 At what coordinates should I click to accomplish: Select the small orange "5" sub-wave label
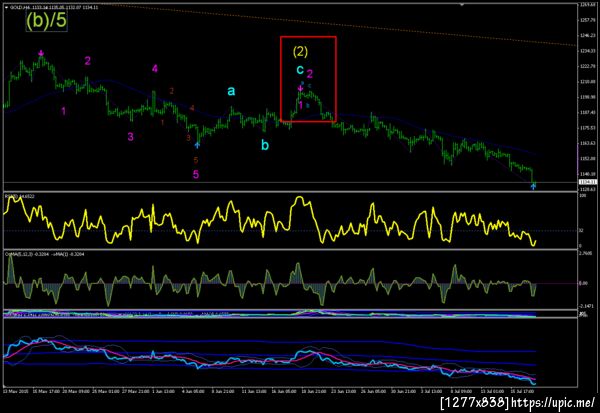pos(196,160)
